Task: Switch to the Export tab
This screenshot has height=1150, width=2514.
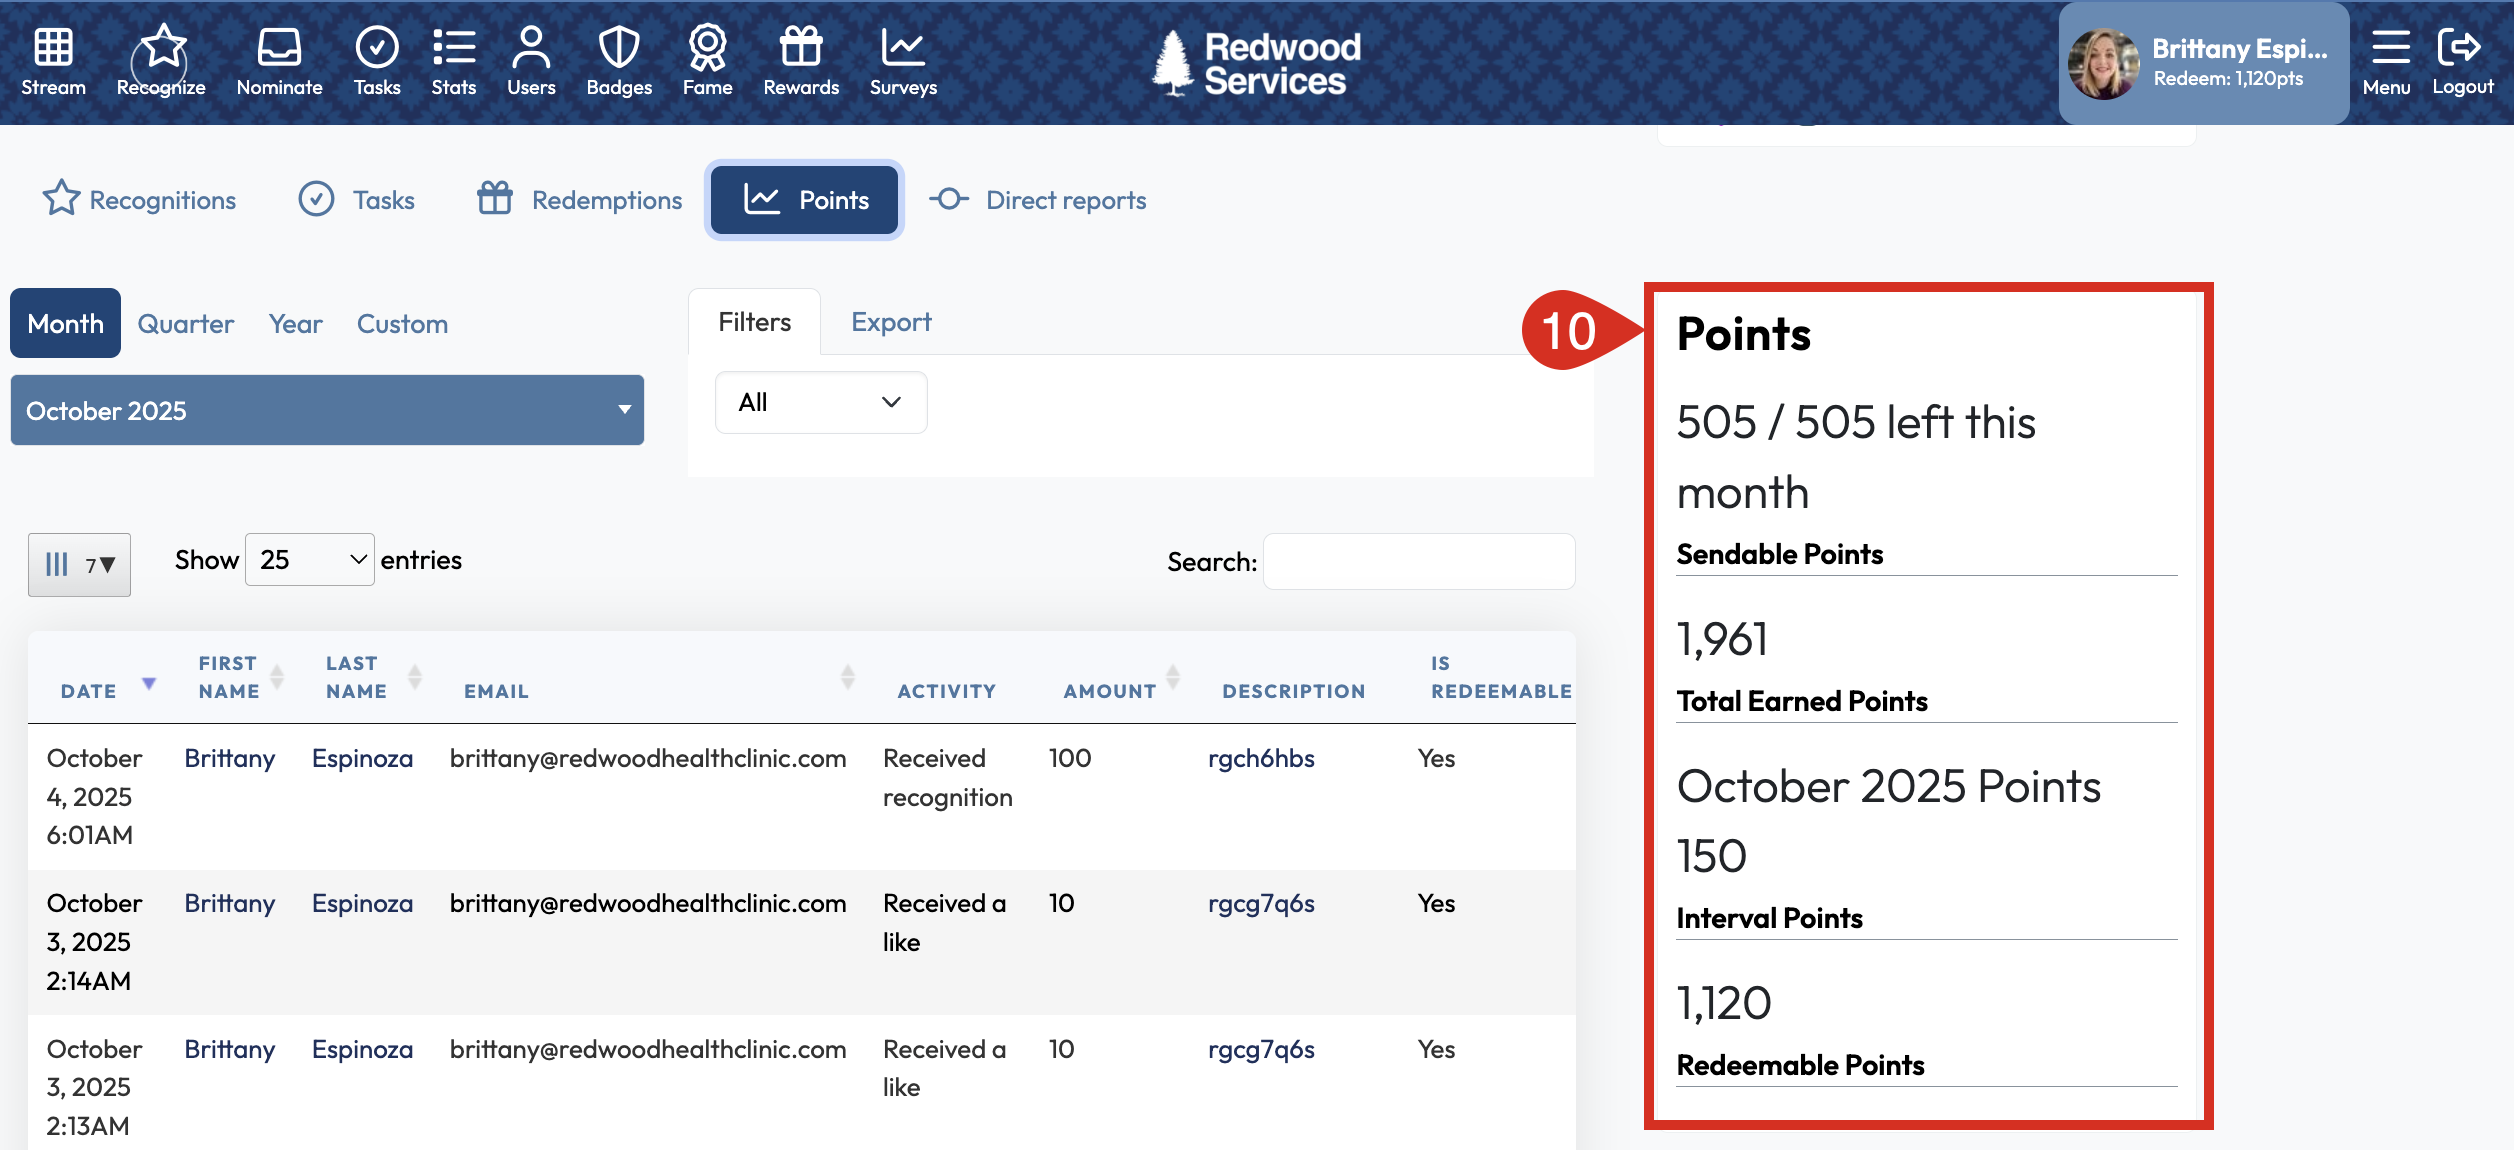Action: point(890,322)
